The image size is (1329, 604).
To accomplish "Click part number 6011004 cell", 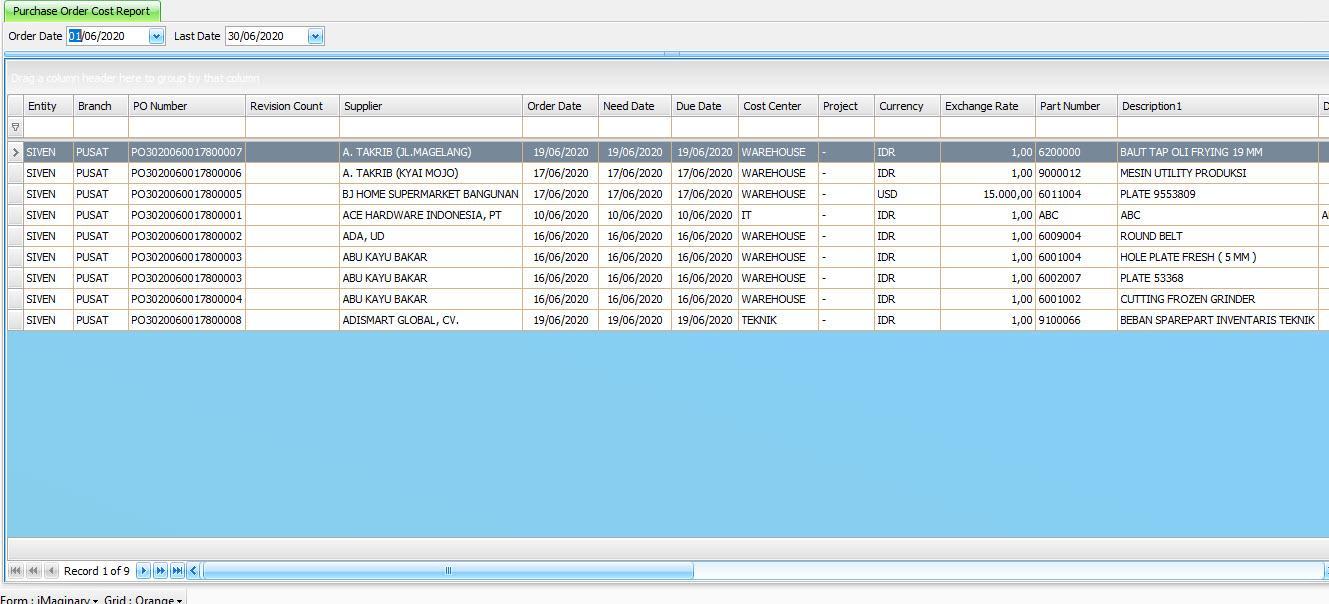I will pyautogui.click(x=1076, y=194).
